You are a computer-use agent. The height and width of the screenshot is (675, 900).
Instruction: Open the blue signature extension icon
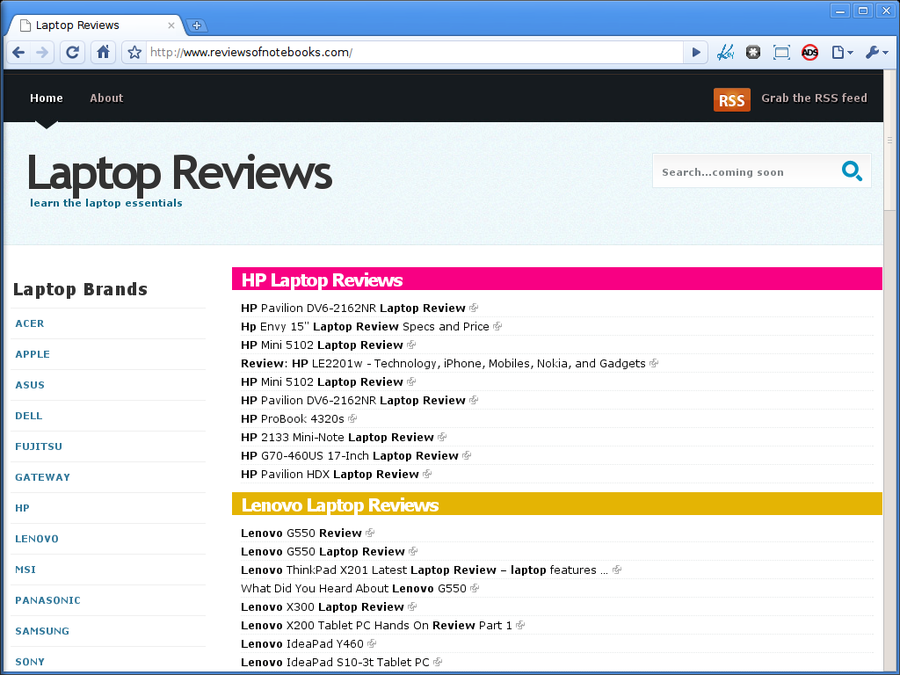click(726, 53)
